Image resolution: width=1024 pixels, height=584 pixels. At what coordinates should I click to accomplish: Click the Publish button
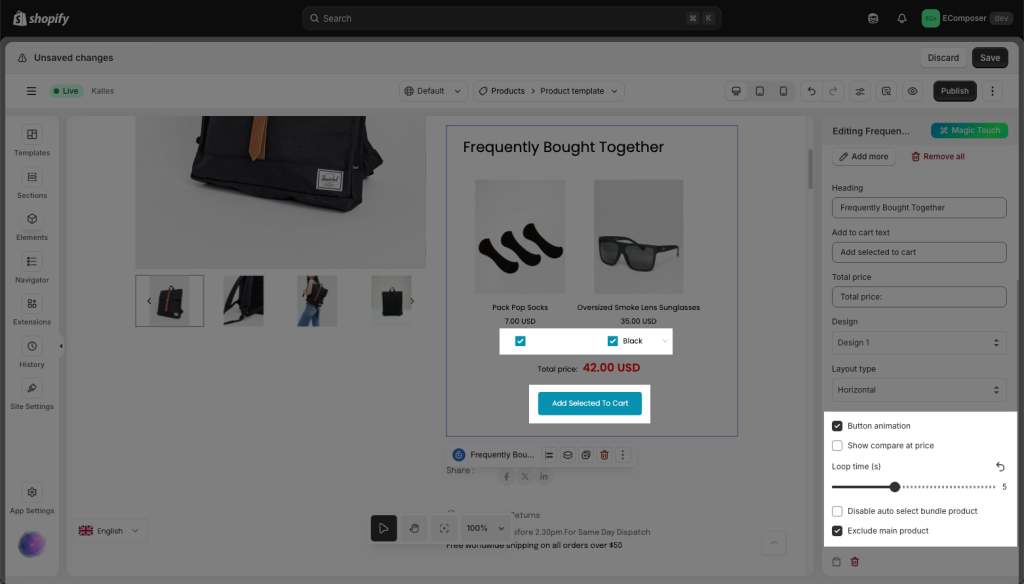tap(954, 91)
